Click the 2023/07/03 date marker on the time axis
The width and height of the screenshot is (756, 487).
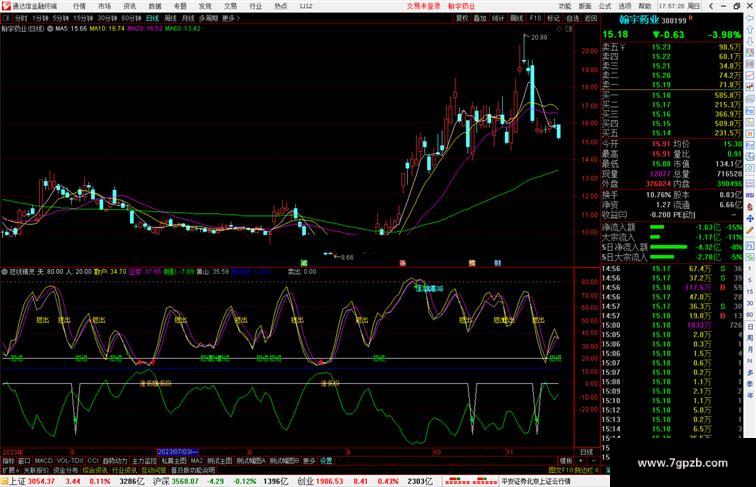(x=178, y=452)
